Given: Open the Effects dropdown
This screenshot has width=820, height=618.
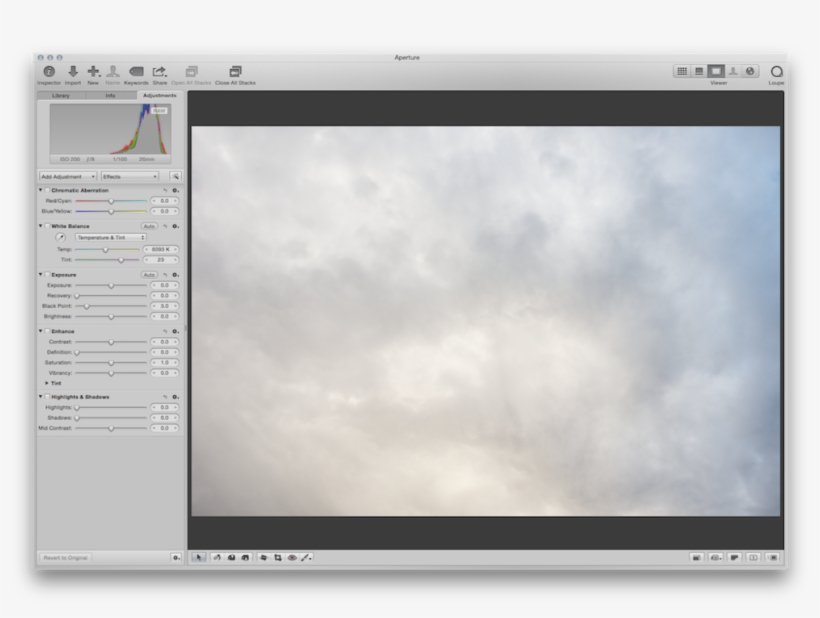Looking at the screenshot, I should pyautogui.click(x=128, y=176).
